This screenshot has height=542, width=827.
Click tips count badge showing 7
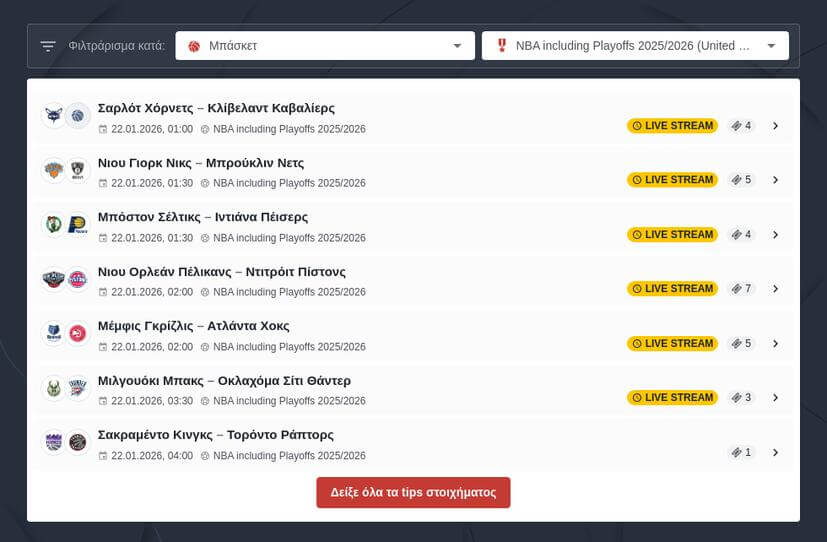click(741, 289)
